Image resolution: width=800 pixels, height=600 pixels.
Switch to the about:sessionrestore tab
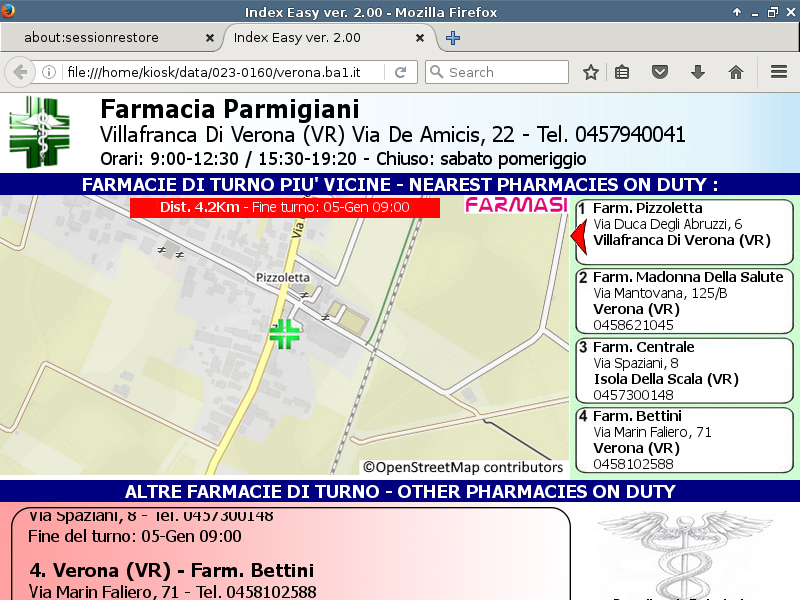105,38
